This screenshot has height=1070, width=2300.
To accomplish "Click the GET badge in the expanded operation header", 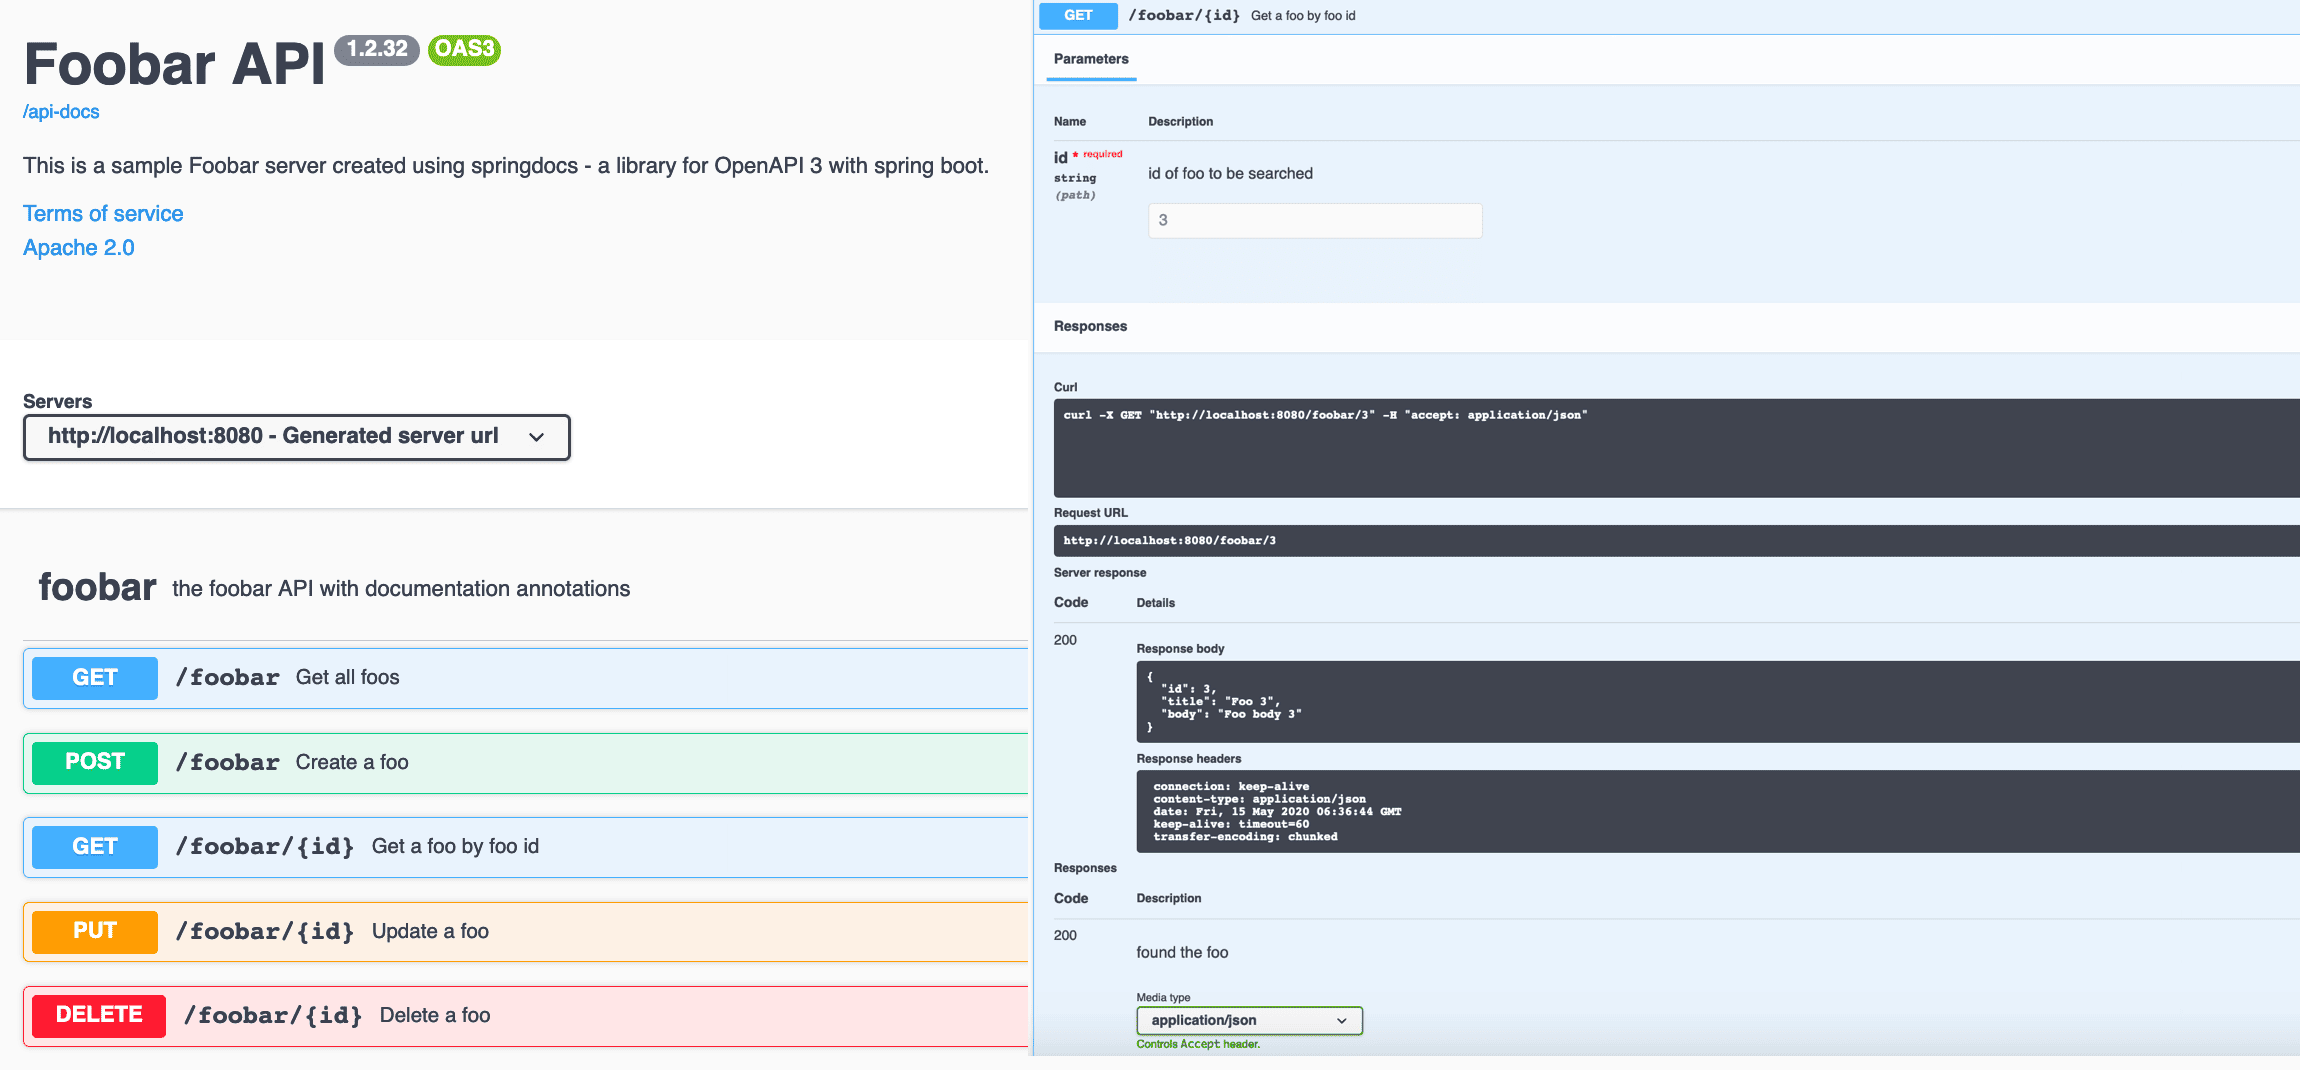I will pyautogui.click(x=1077, y=16).
